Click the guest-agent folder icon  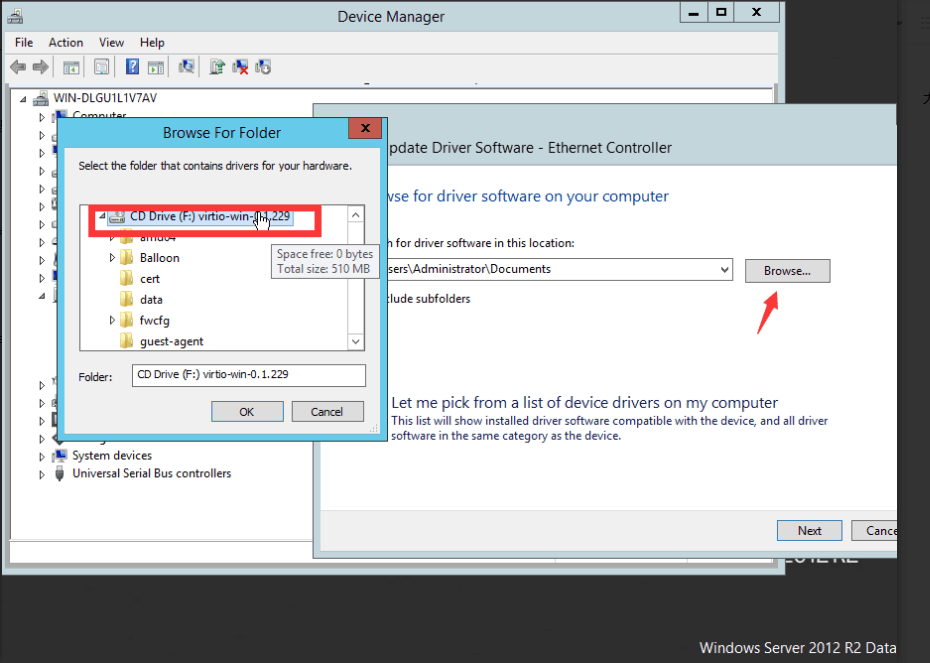point(126,341)
